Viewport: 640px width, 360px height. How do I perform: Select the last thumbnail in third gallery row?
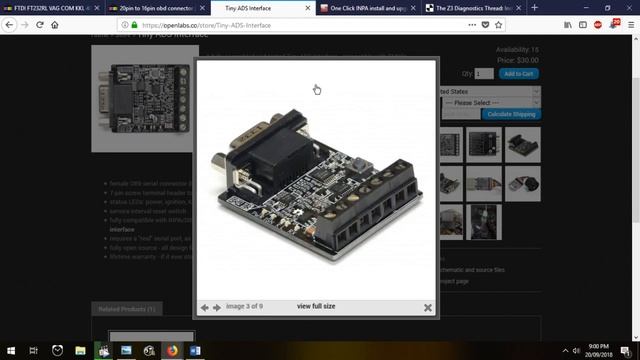pyautogui.click(x=484, y=222)
